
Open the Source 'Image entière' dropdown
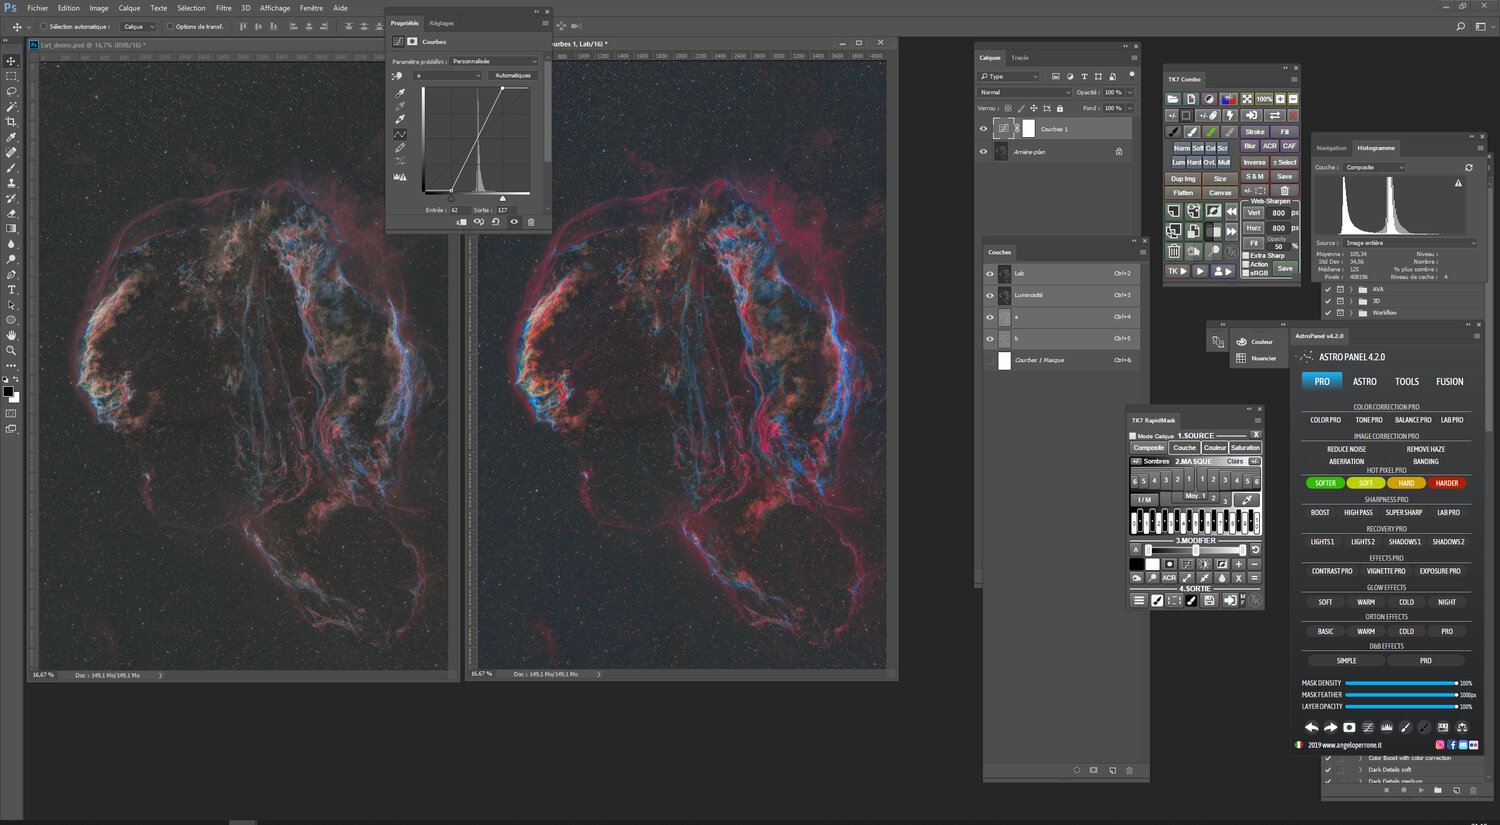click(x=1410, y=243)
